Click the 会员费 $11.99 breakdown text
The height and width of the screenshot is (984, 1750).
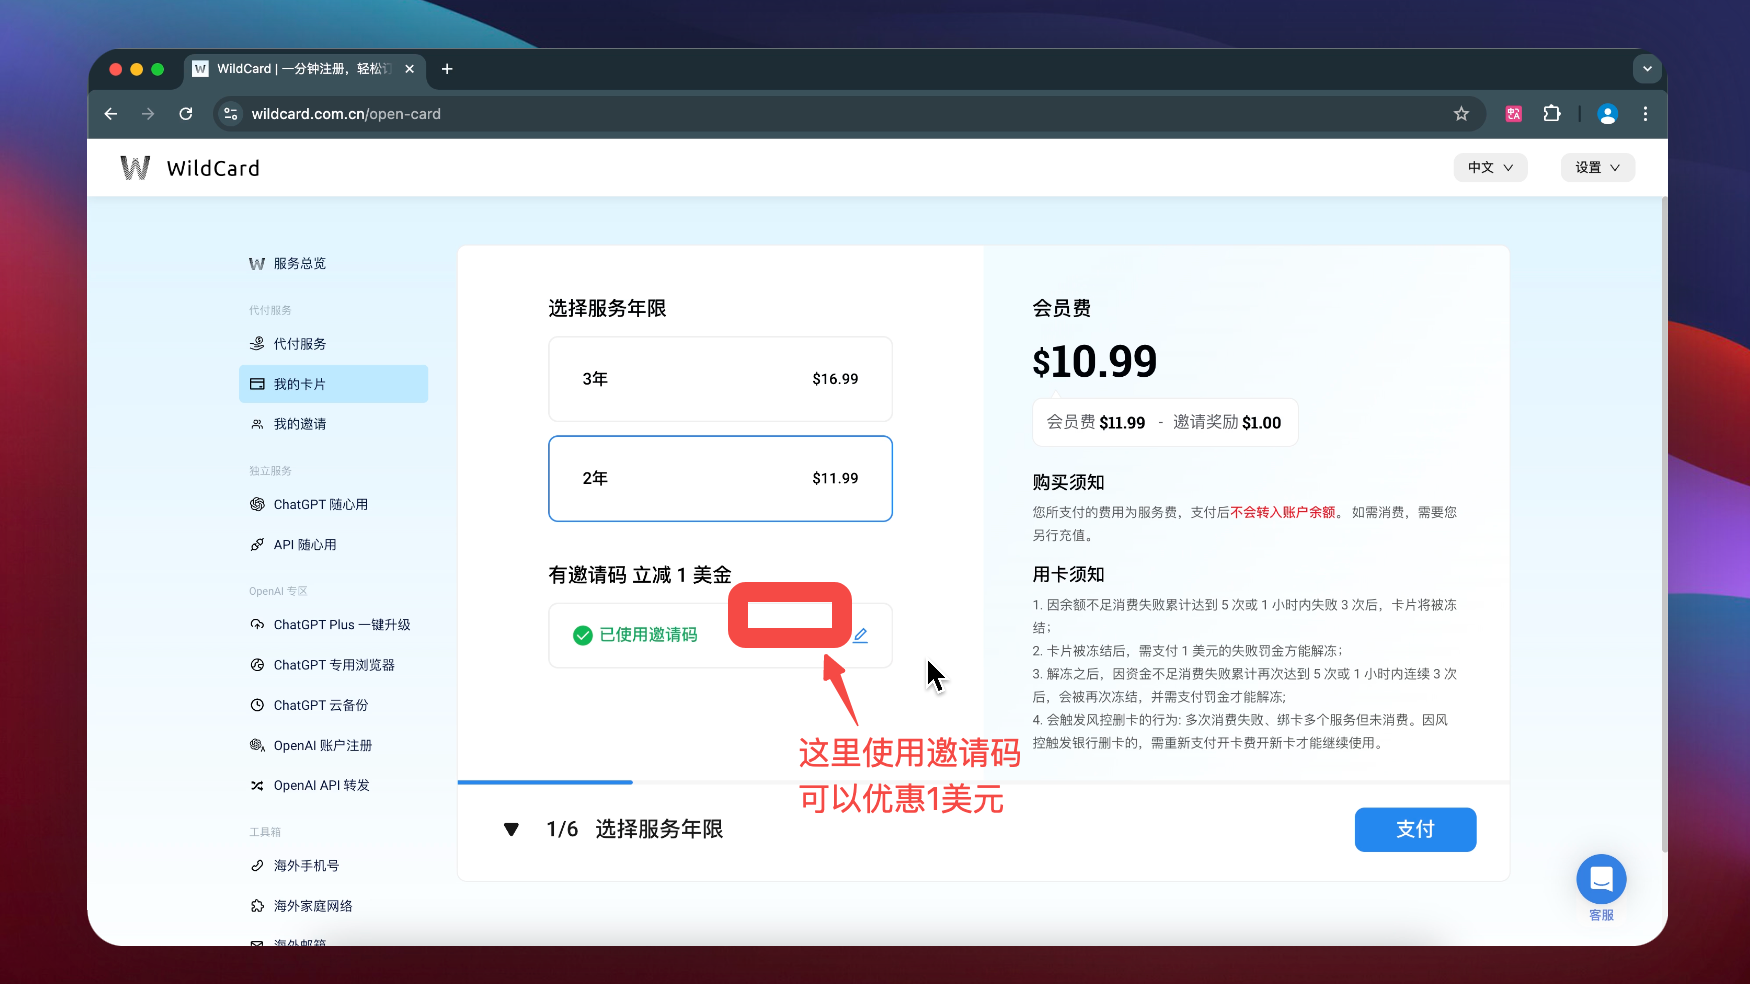1096,423
